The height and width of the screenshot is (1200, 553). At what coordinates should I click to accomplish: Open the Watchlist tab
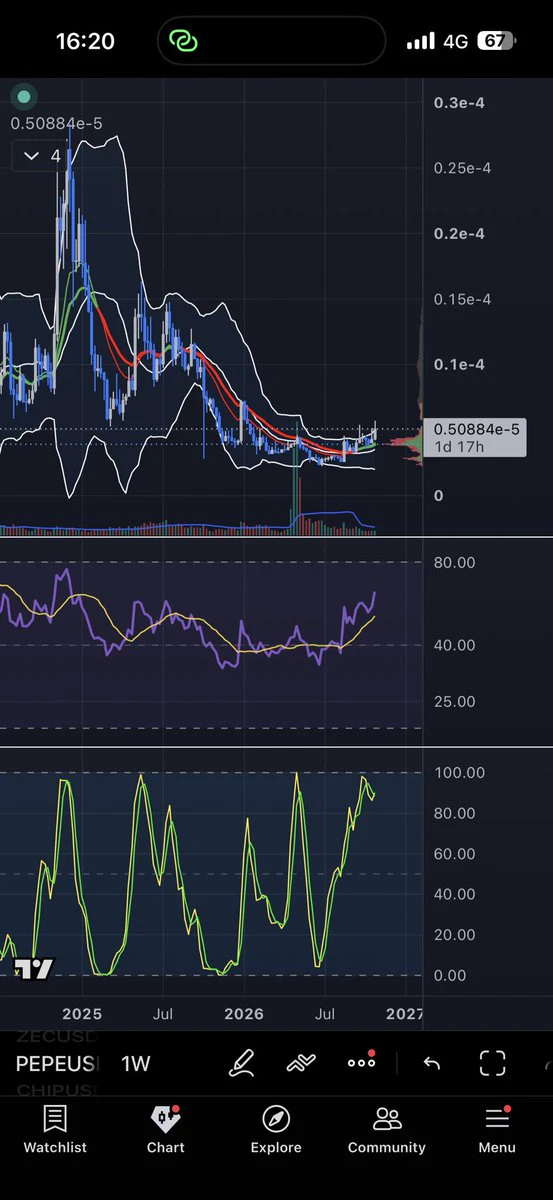(x=55, y=1130)
